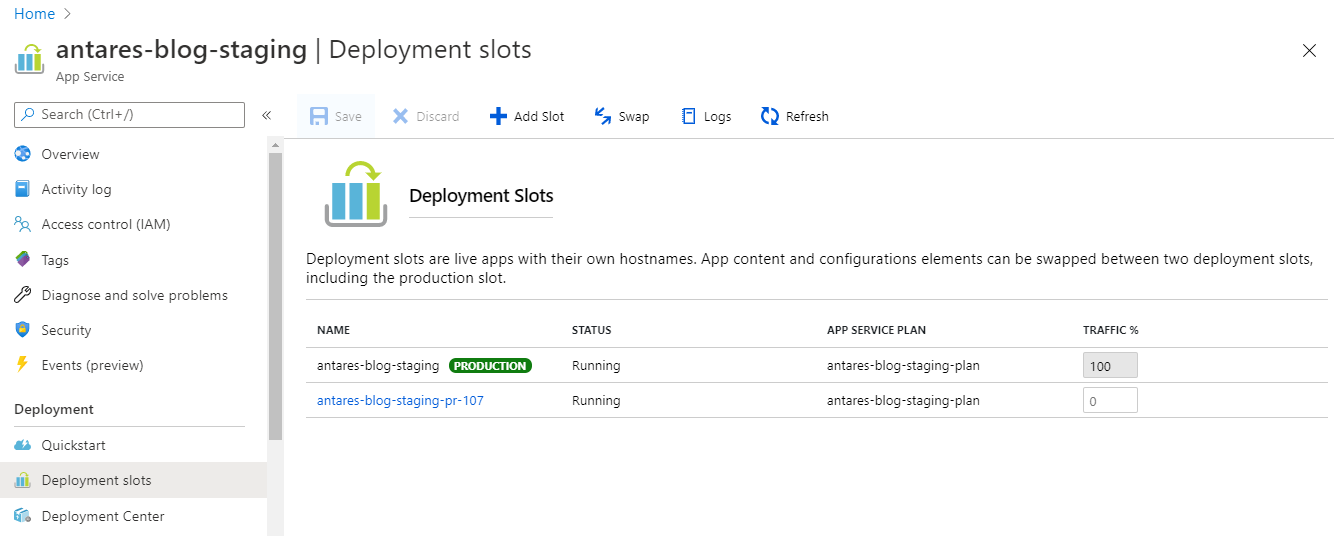The height and width of the screenshot is (536, 1334).
Task: Collapse the sidebar with the double chevron
Action: coord(266,115)
